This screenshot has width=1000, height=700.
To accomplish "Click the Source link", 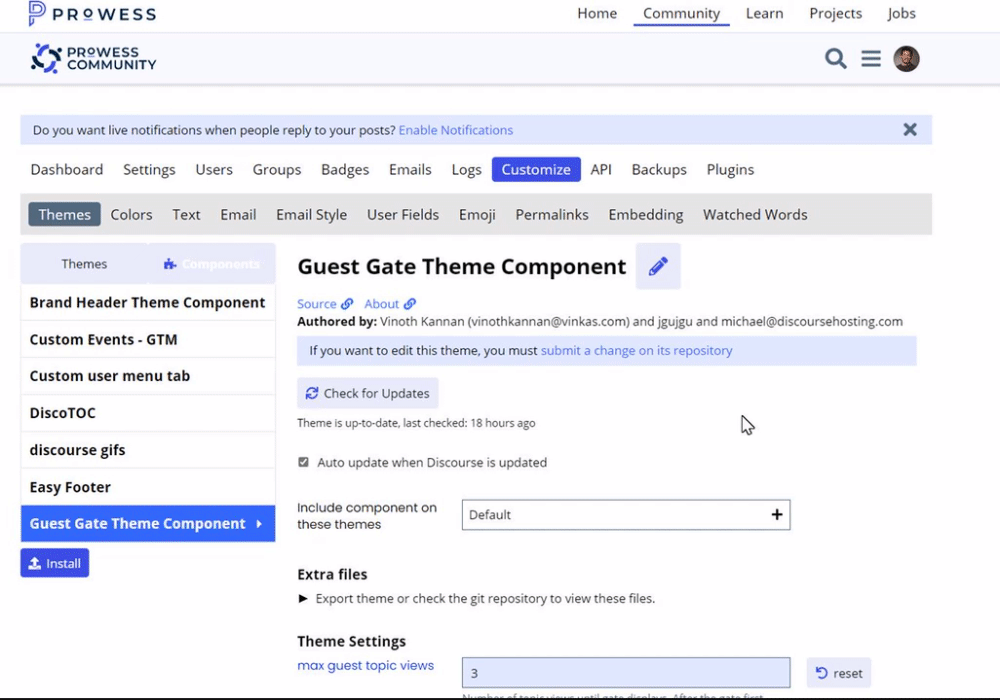I will [x=325, y=304].
